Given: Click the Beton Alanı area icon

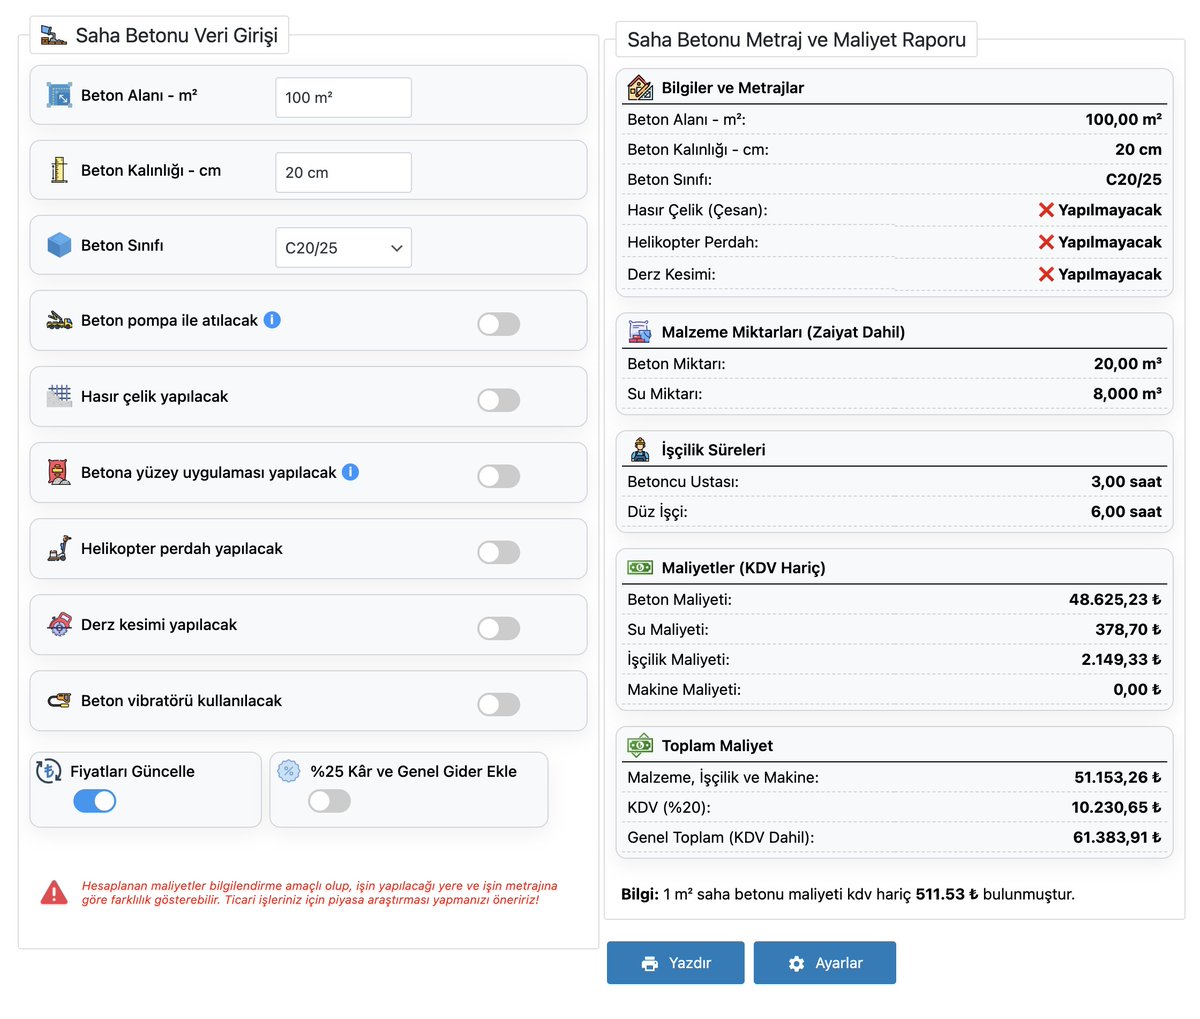Looking at the screenshot, I should (60, 95).
